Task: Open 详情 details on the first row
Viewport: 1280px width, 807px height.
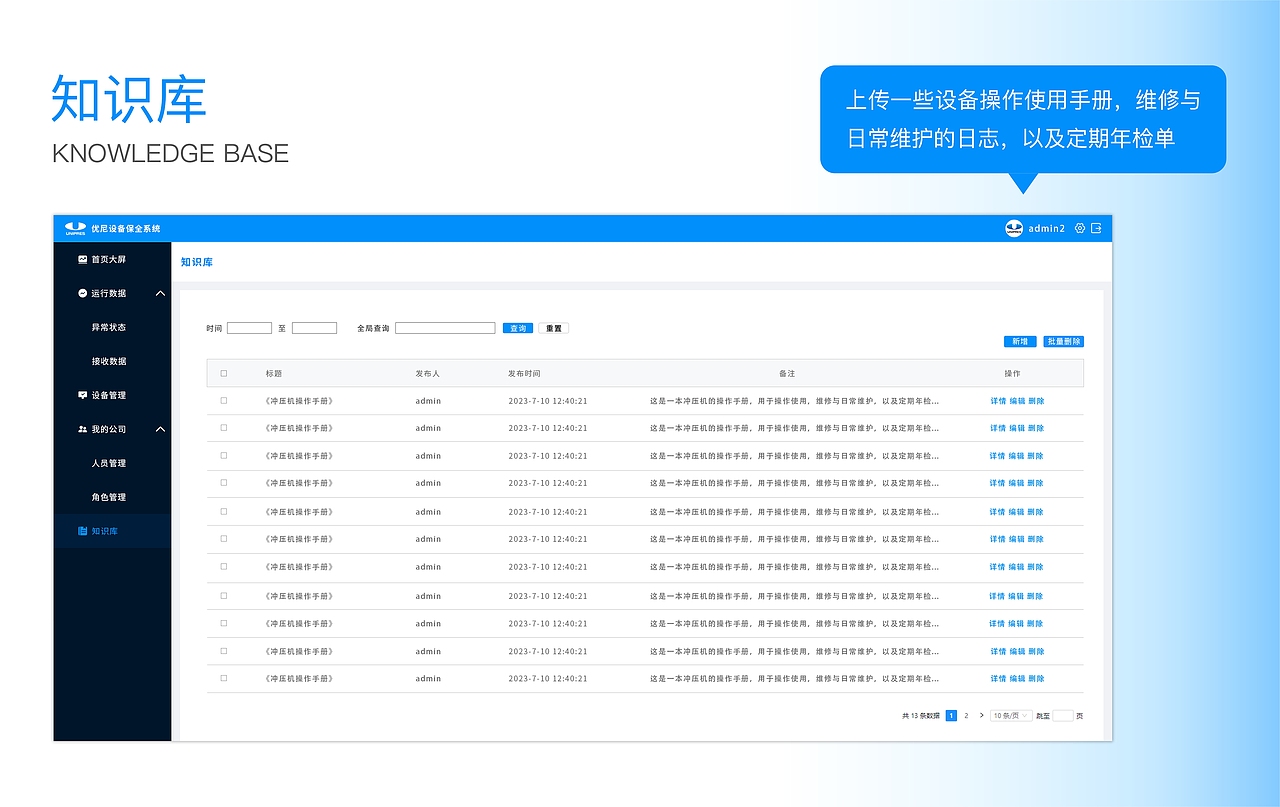Action: [x=997, y=400]
